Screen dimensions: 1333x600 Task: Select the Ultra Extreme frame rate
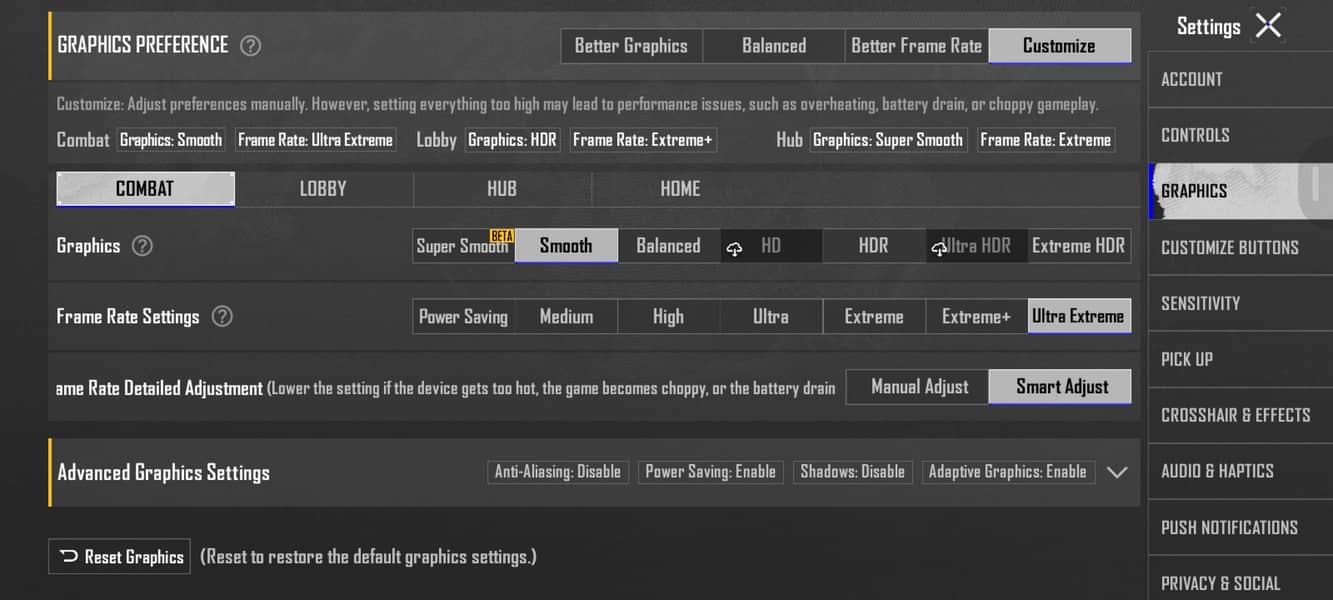pos(1079,317)
